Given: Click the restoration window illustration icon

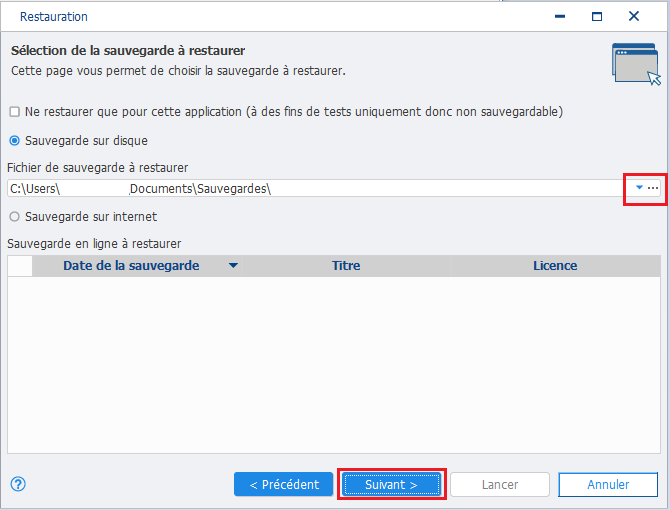Looking at the screenshot, I should (636, 64).
